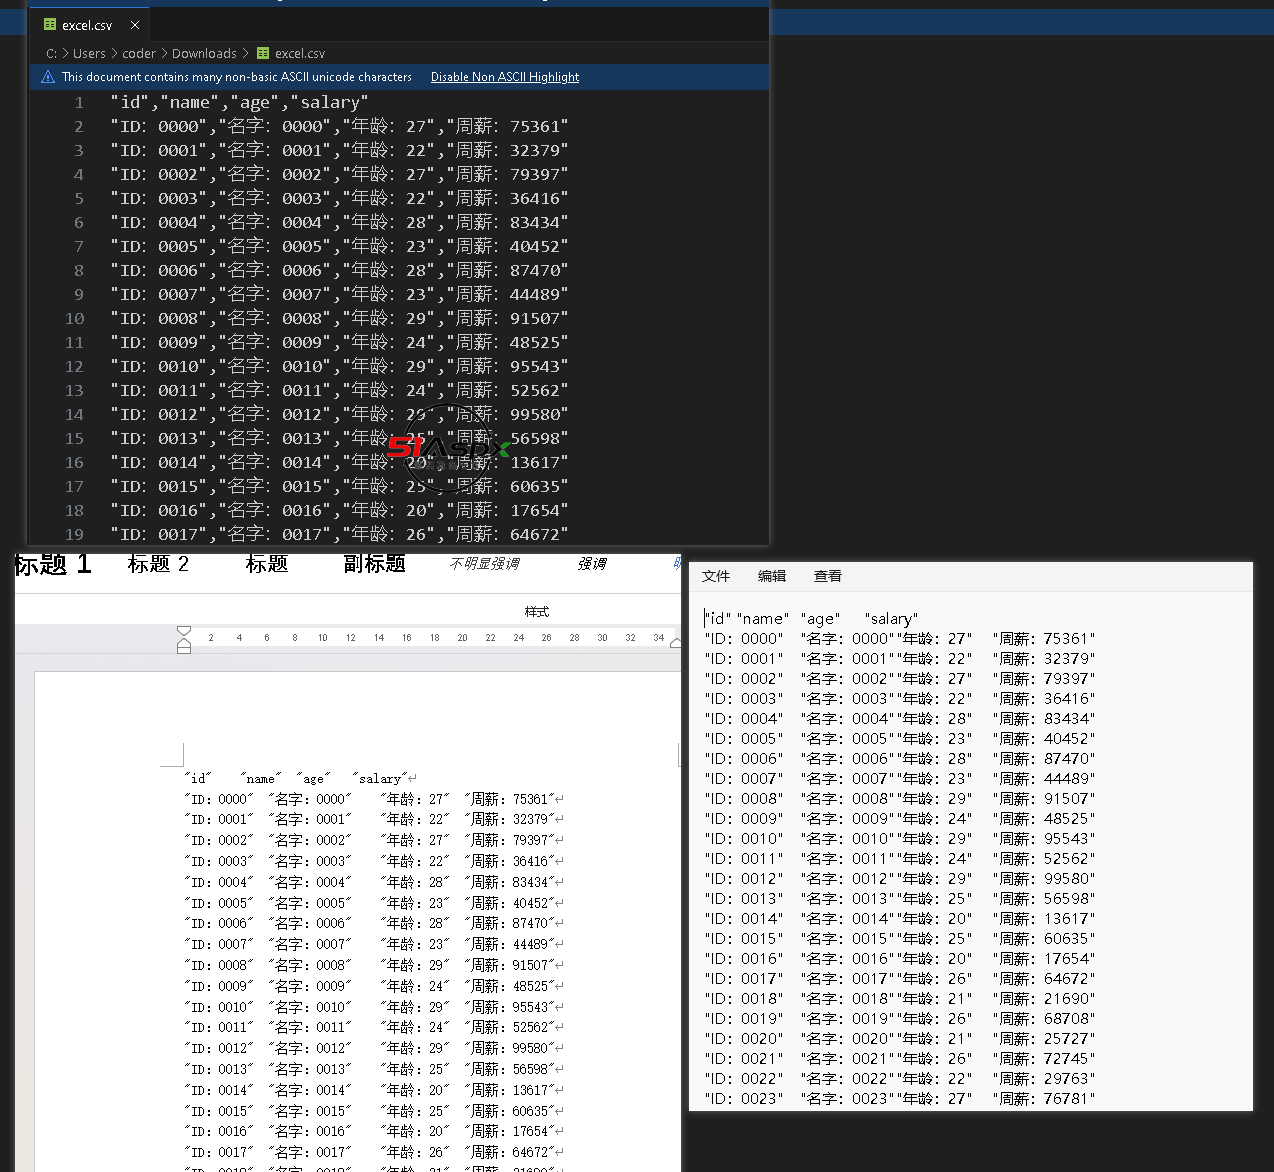Click the first line indent marker on ruler
Viewport: 1274px width, 1172px height.
[184, 631]
